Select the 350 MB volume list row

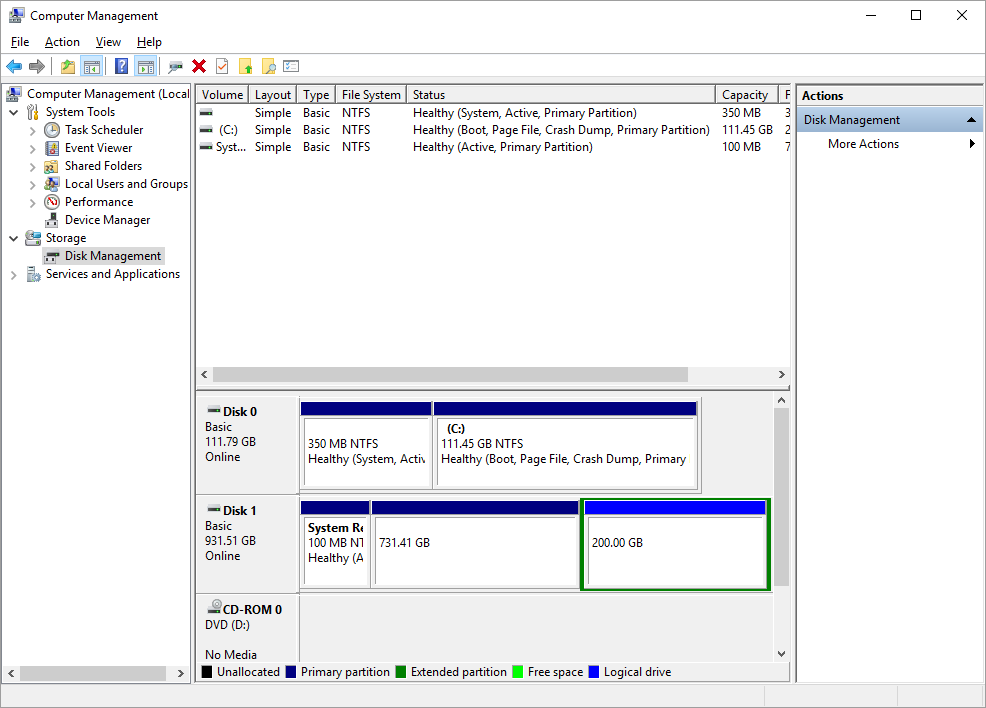pyautogui.click(x=493, y=113)
